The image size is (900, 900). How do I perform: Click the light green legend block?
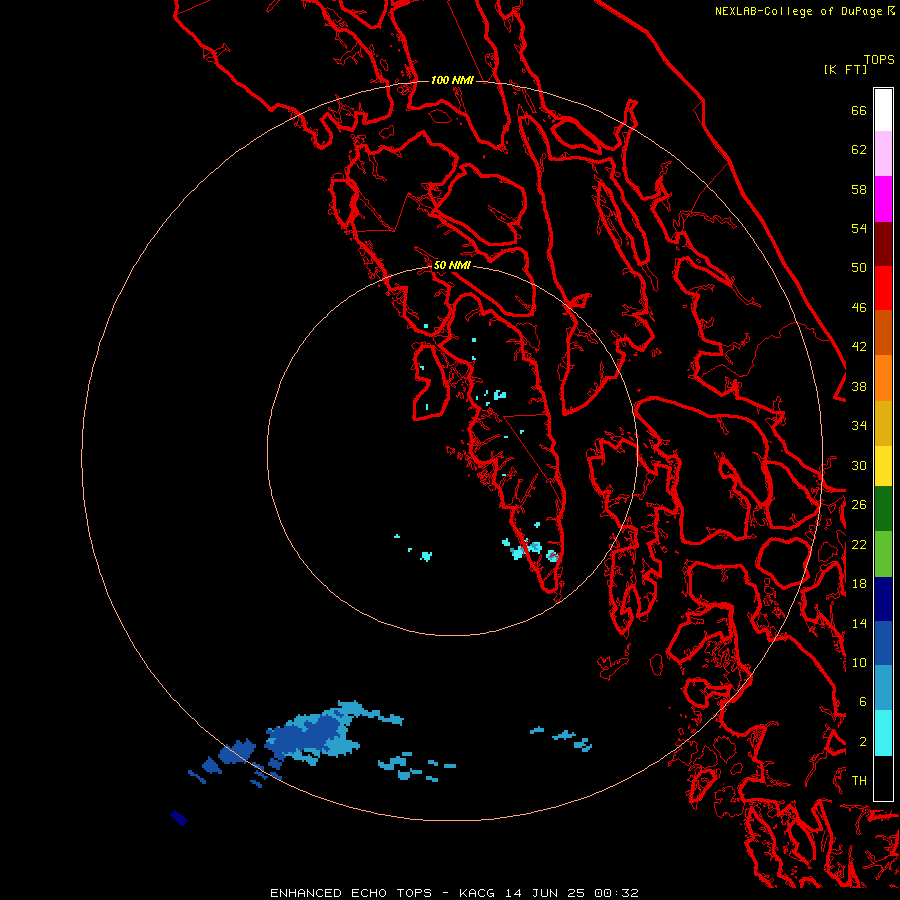pos(883,554)
